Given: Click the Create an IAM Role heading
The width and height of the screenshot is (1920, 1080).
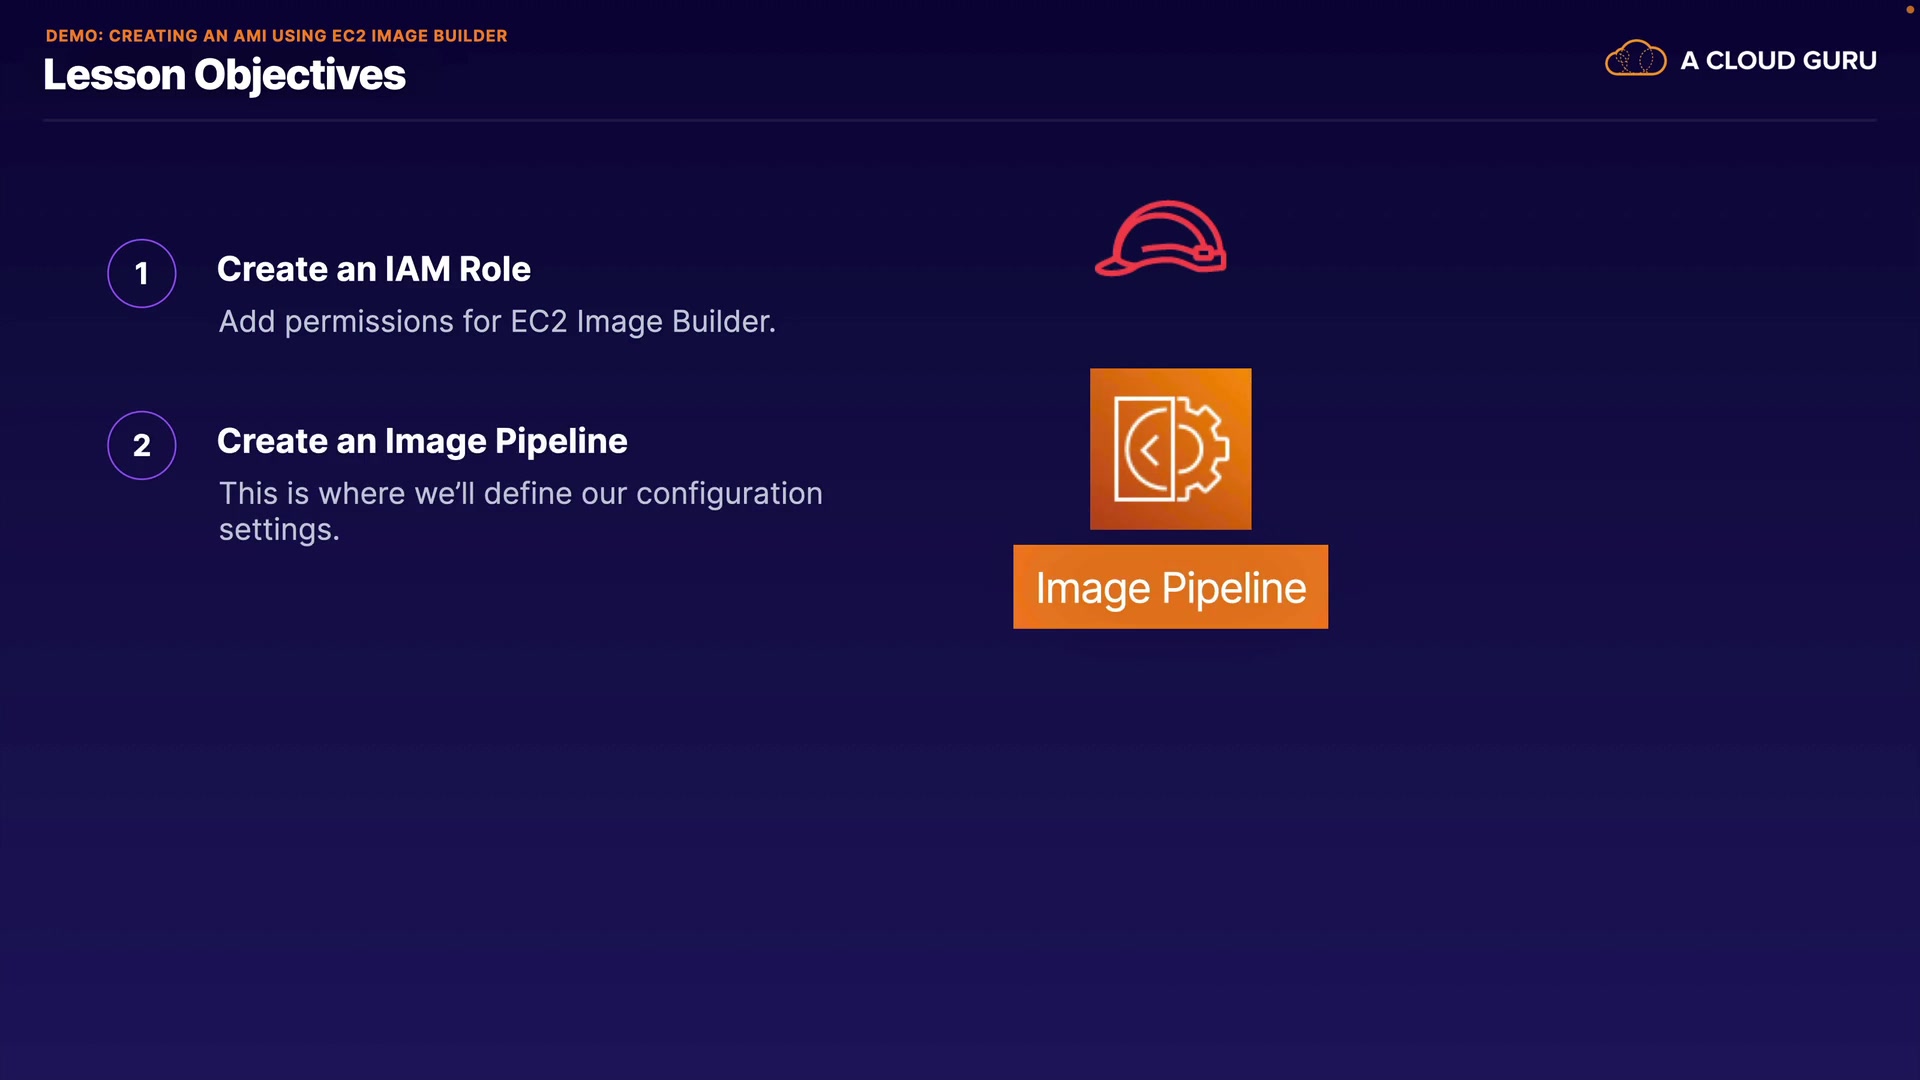Looking at the screenshot, I should coord(373,269).
